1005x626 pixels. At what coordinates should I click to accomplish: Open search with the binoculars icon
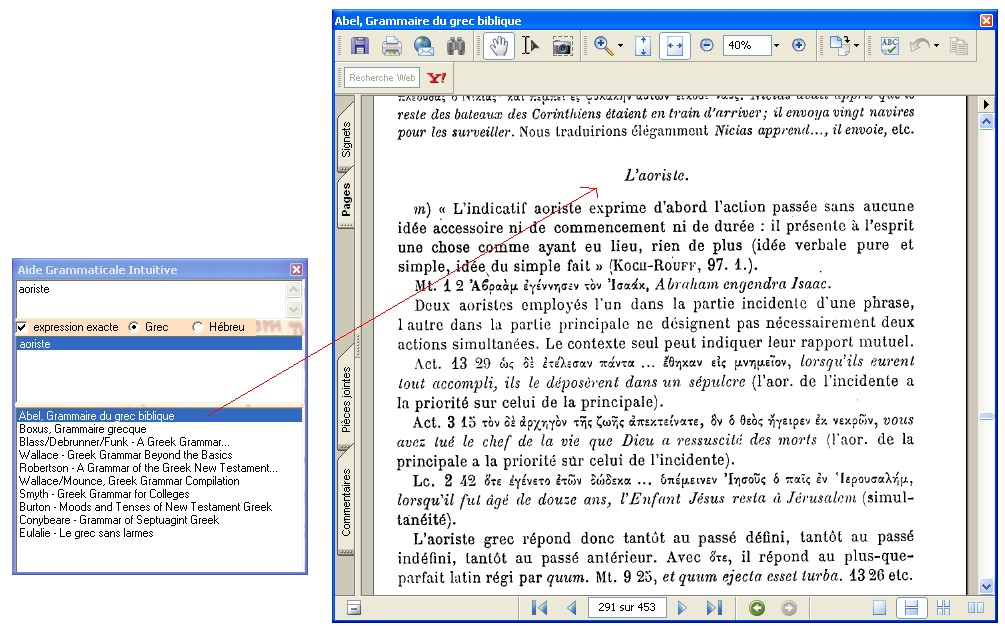[x=456, y=45]
